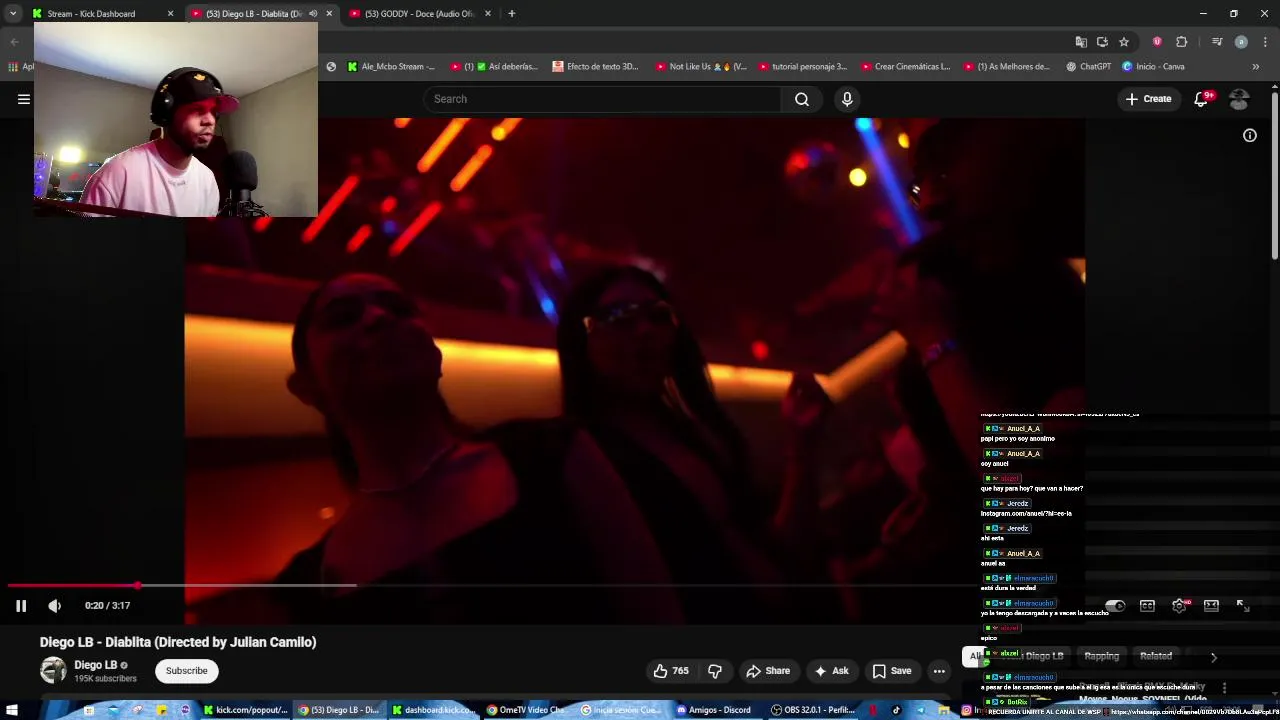The image size is (1280, 720).
Task: Open the Diego LB channel name
Action: tap(95, 665)
